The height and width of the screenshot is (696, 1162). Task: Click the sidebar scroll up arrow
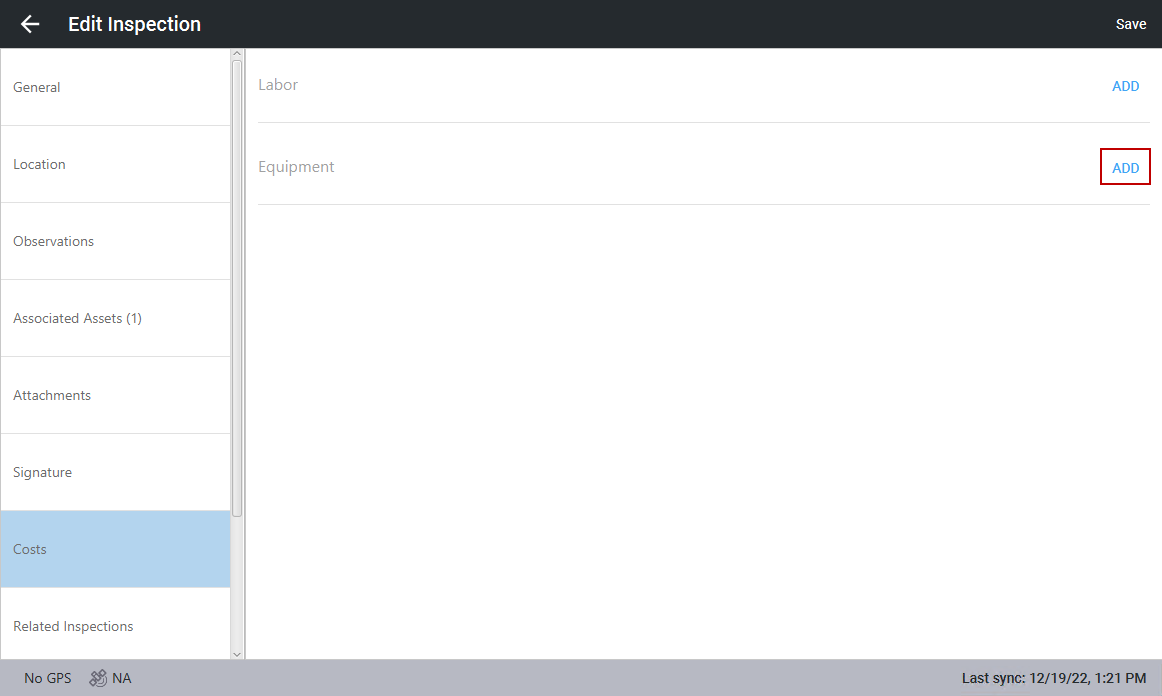237,54
